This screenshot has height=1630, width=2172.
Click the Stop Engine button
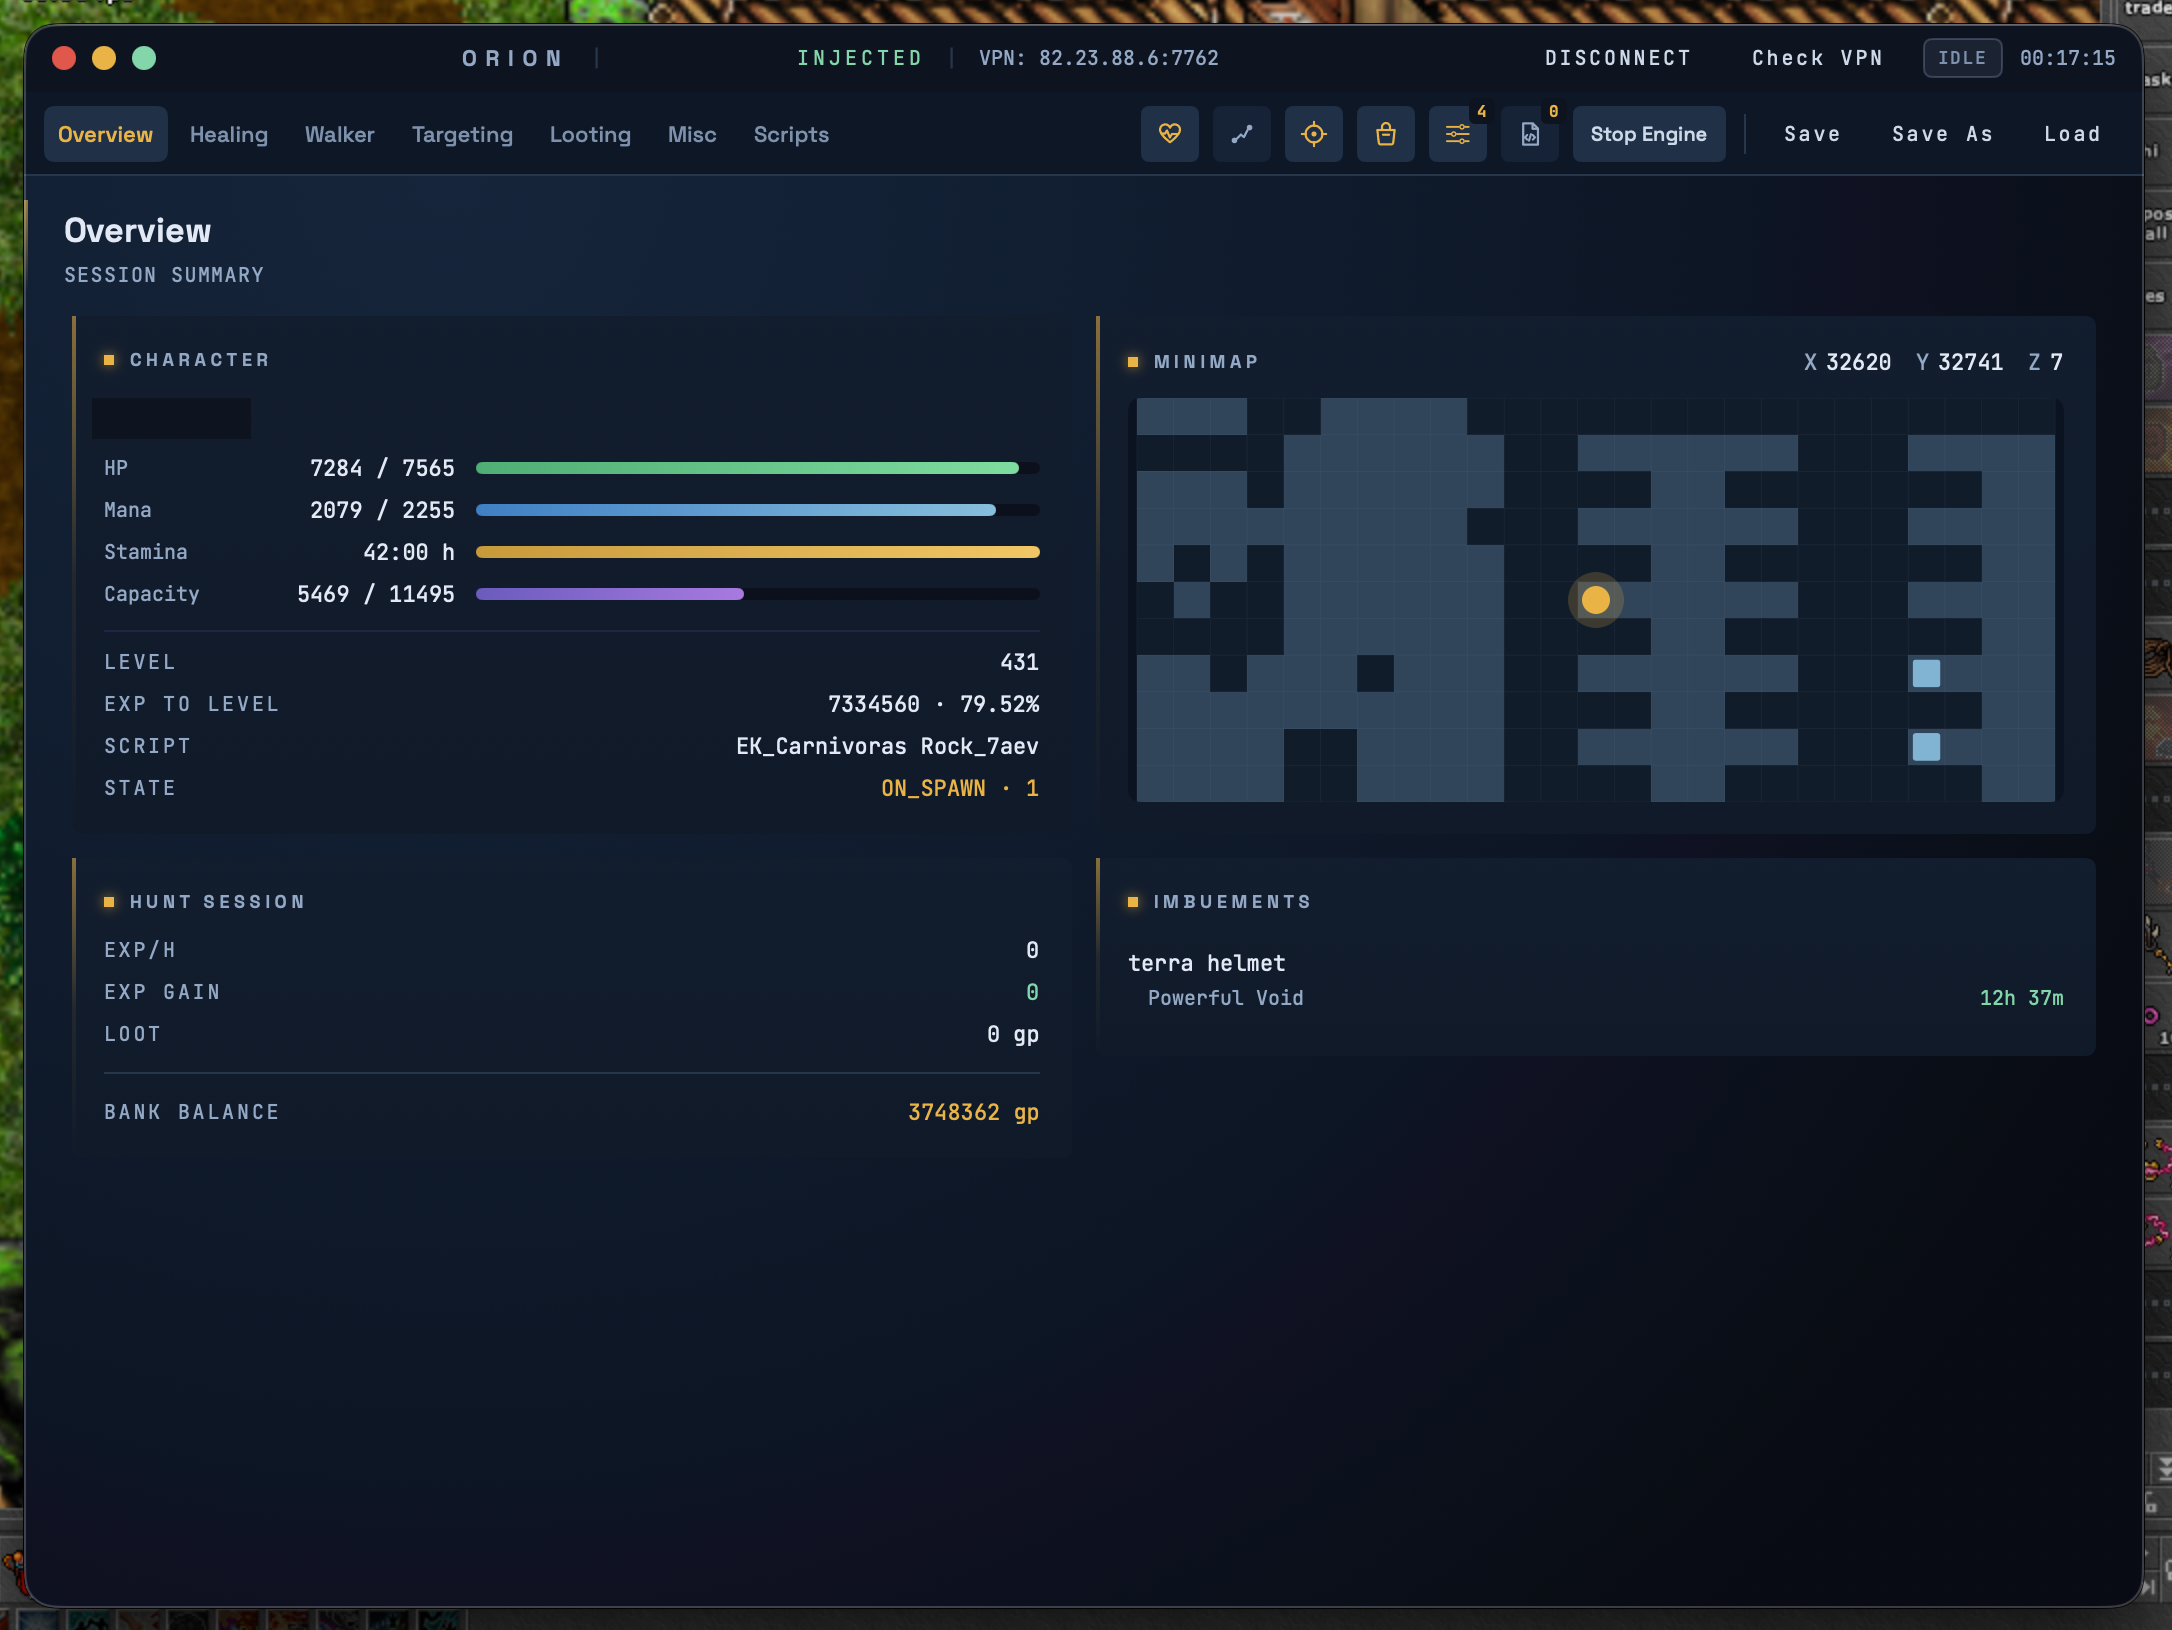click(x=1648, y=134)
